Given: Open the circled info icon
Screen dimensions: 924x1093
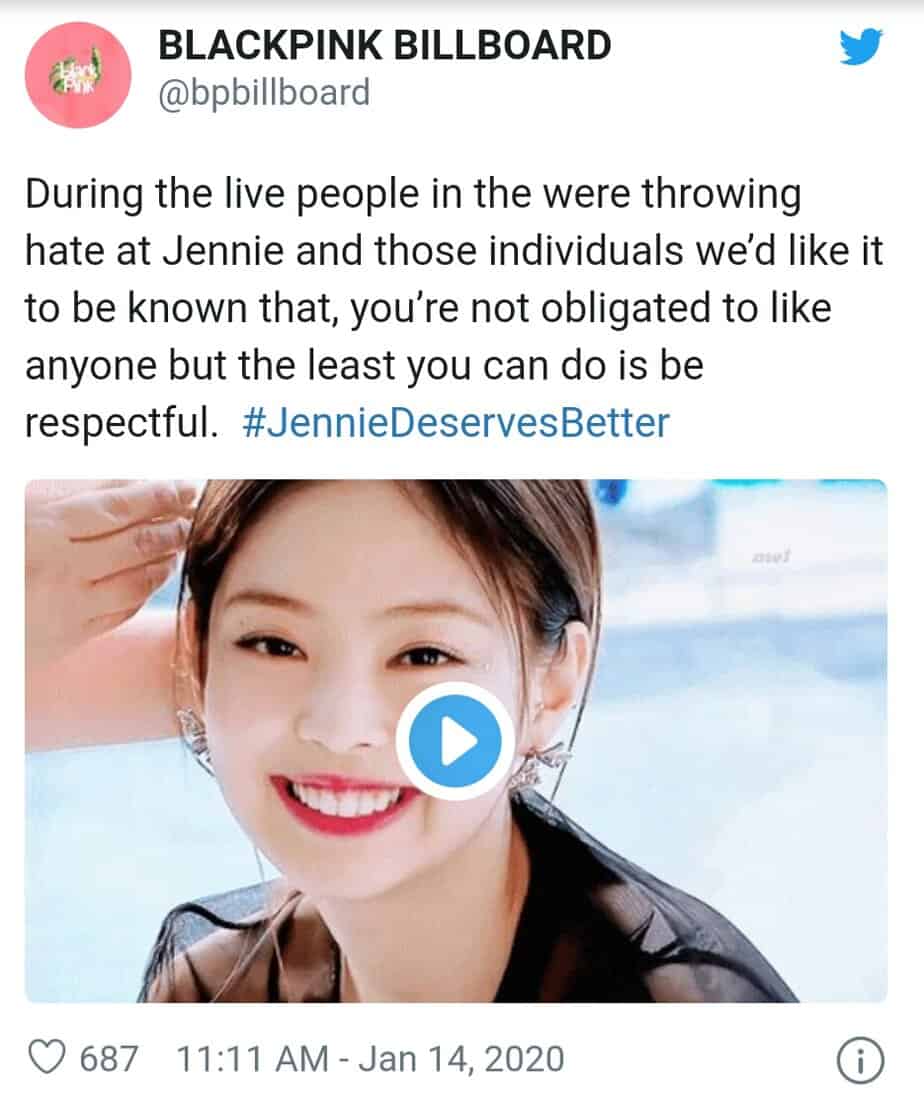Looking at the screenshot, I should [860, 1061].
